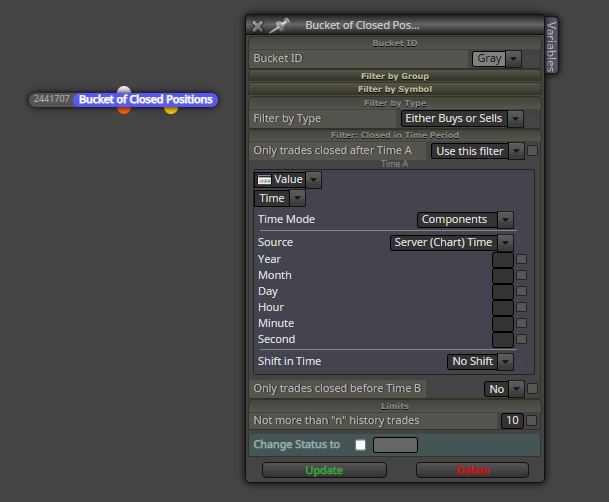Click the Day input field
The image size is (609, 502).
click(x=503, y=292)
